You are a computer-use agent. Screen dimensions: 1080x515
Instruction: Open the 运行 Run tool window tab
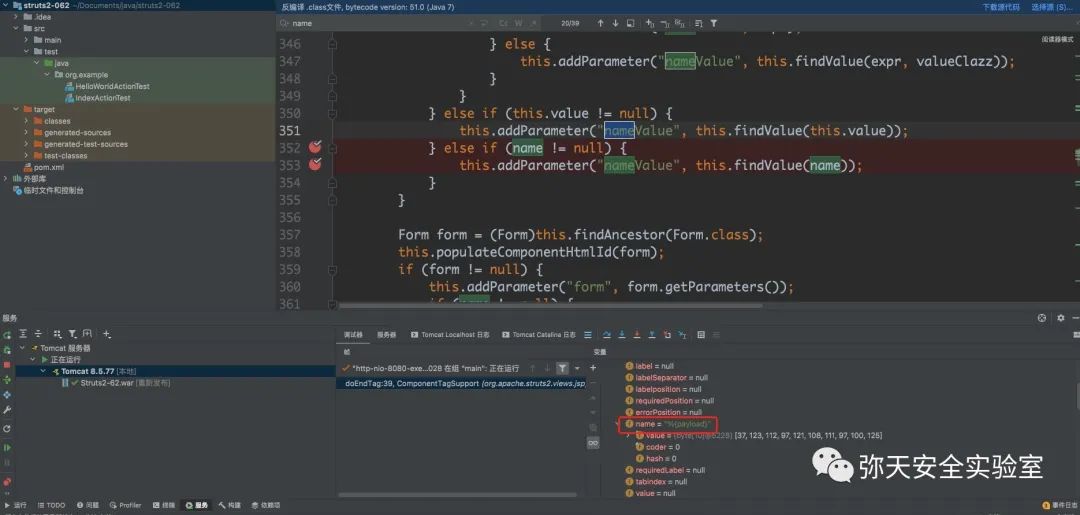coord(15,505)
